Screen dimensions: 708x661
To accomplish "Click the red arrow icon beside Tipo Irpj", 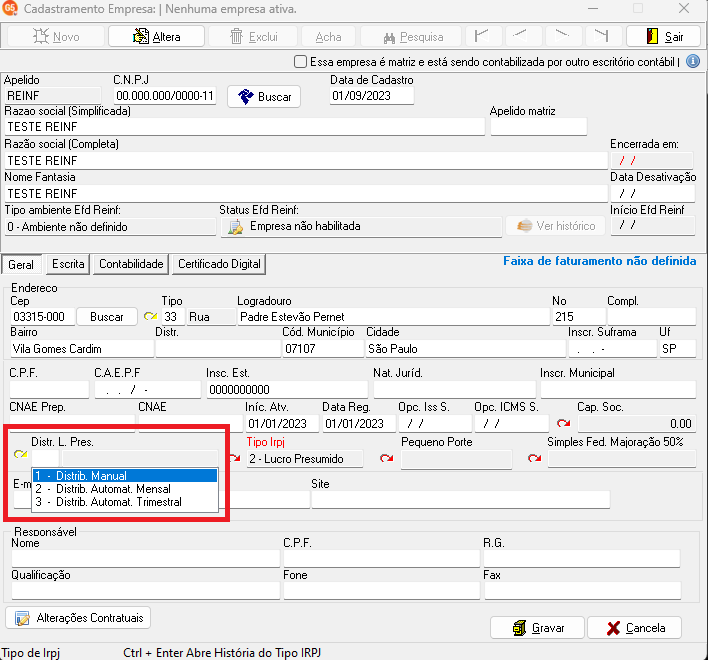I will coord(234,459).
